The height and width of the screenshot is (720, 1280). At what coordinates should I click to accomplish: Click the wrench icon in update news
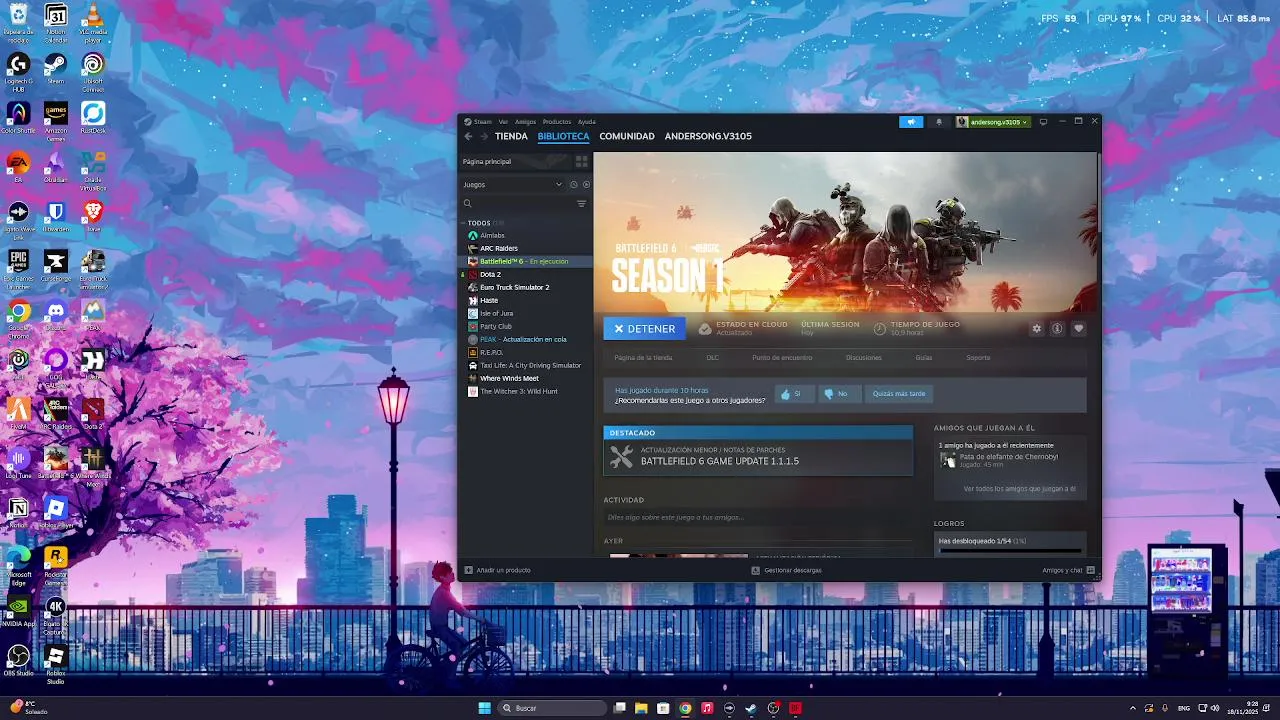[621, 457]
